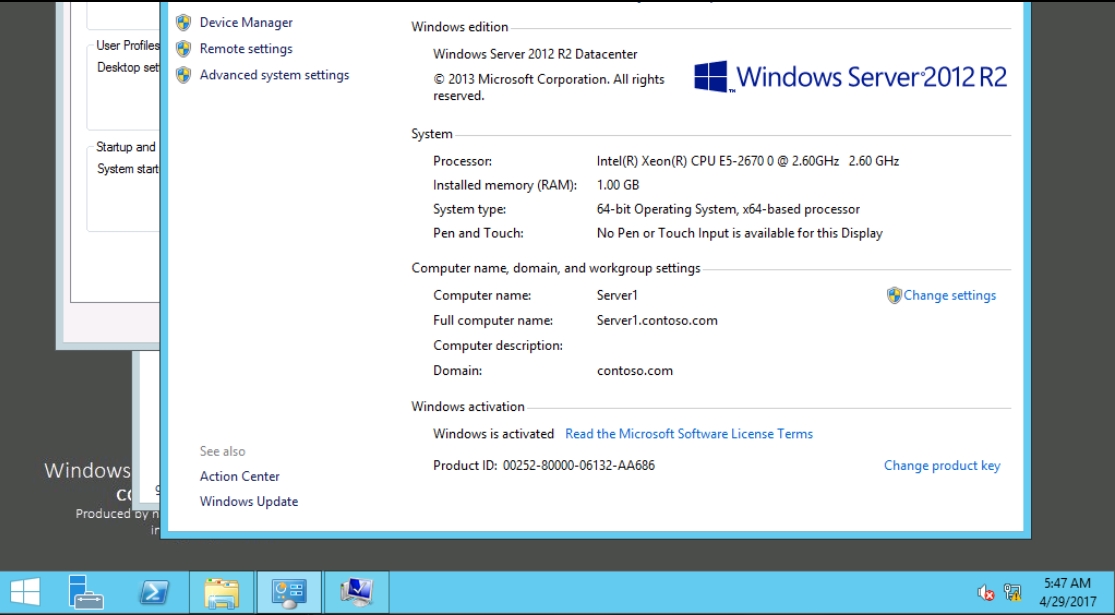The width and height of the screenshot is (1115, 615).
Task: Select Control Panel taskbar icon
Action: coord(289,593)
